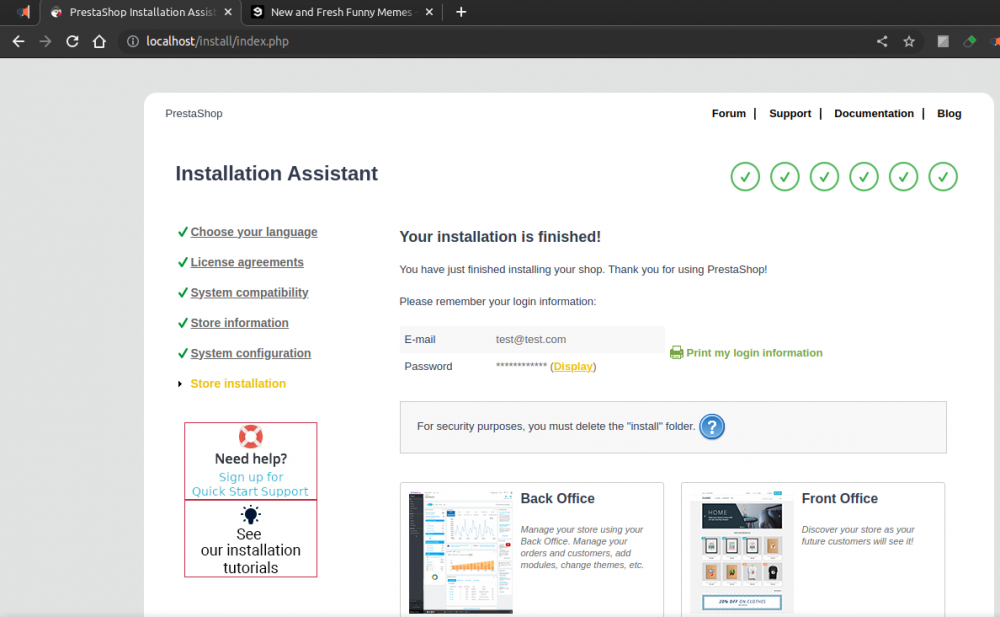1000x617 pixels.
Task: Go back with browser back arrow
Action: [x=18, y=42]
